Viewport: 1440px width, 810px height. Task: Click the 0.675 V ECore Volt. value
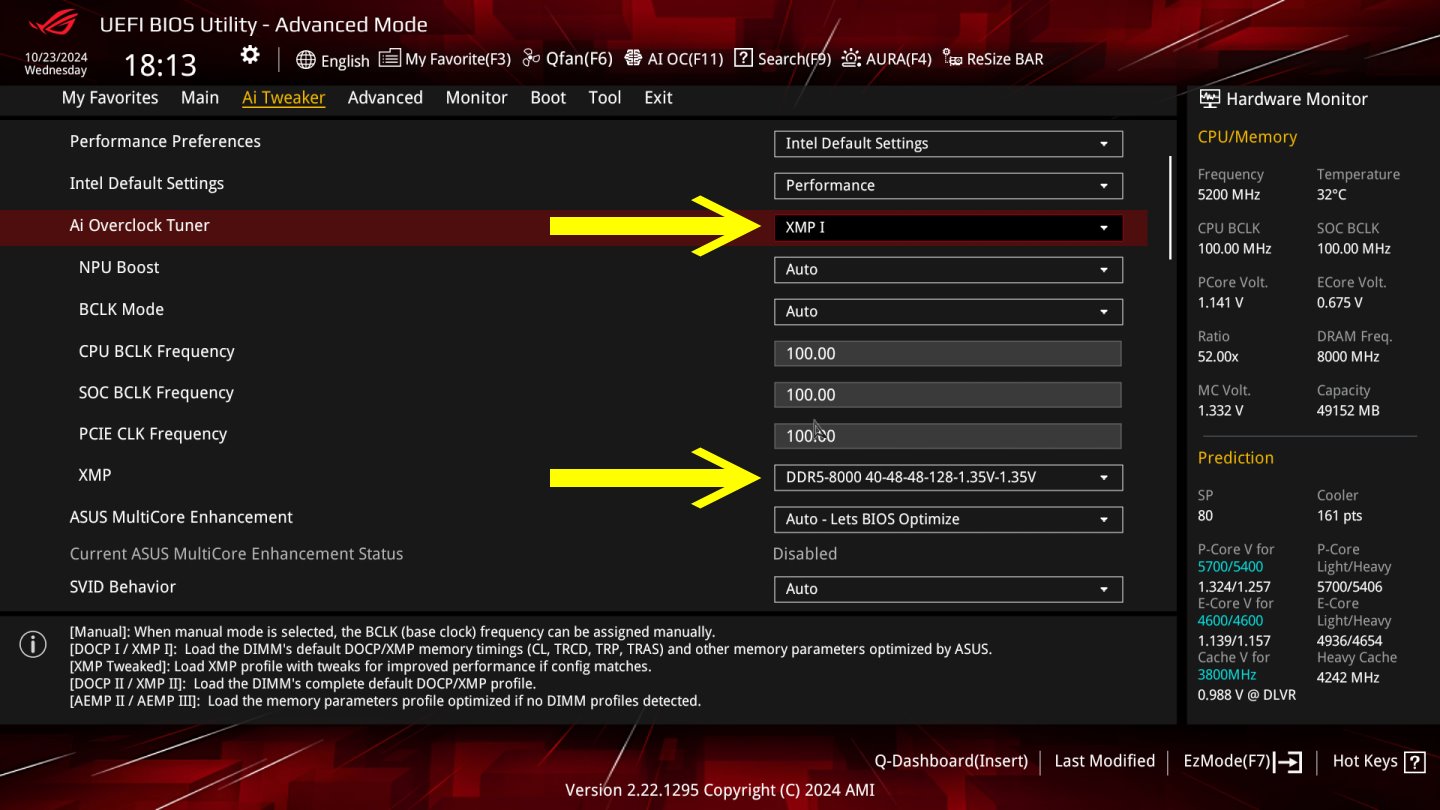click(1340, 303)
